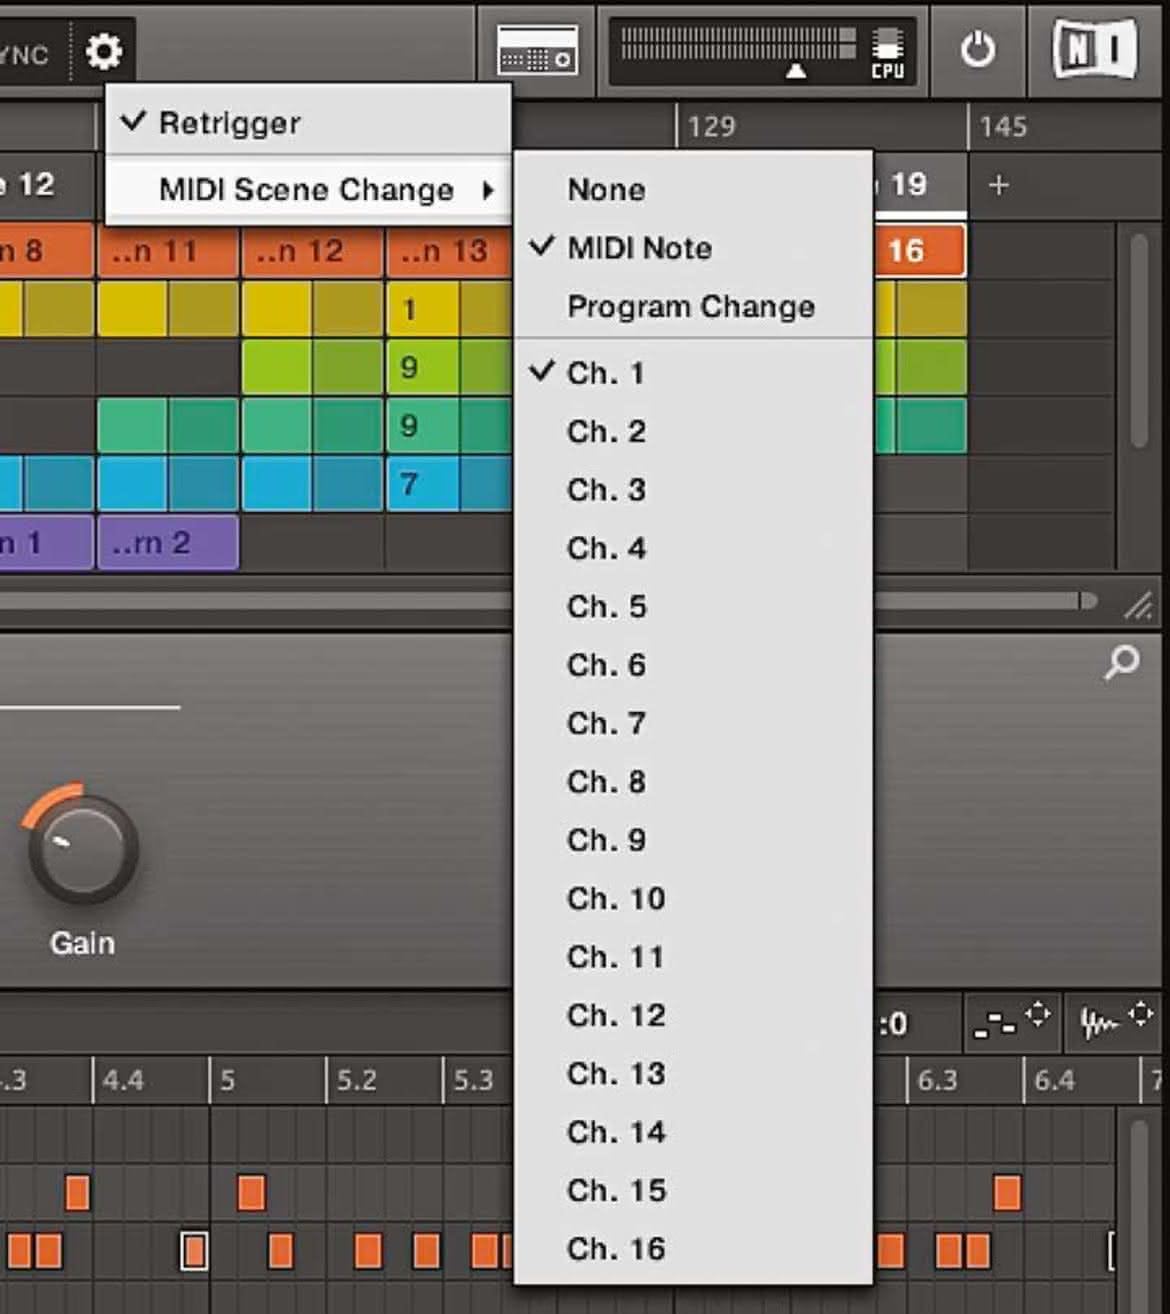Click the waveform audition icon

[1115, 1020]
